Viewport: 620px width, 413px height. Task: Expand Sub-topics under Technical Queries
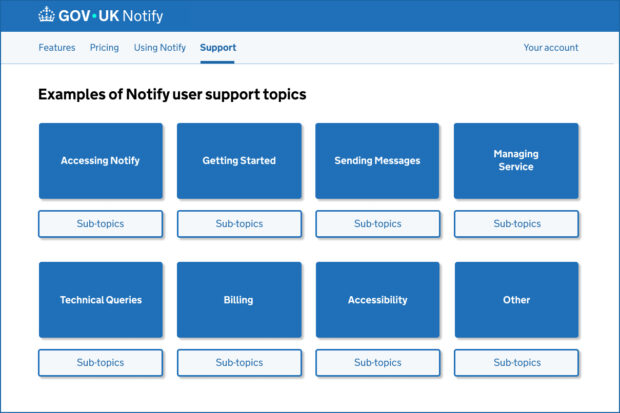(100, 363)
